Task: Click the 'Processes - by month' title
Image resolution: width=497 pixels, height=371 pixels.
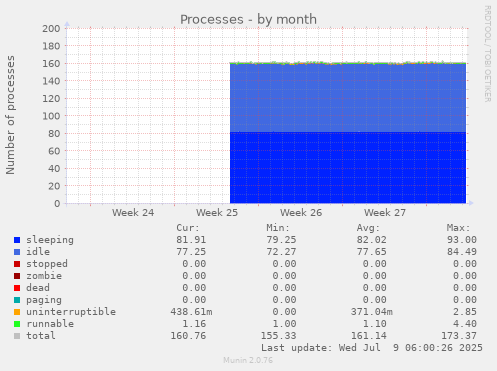Action: [x=248, y=19]
